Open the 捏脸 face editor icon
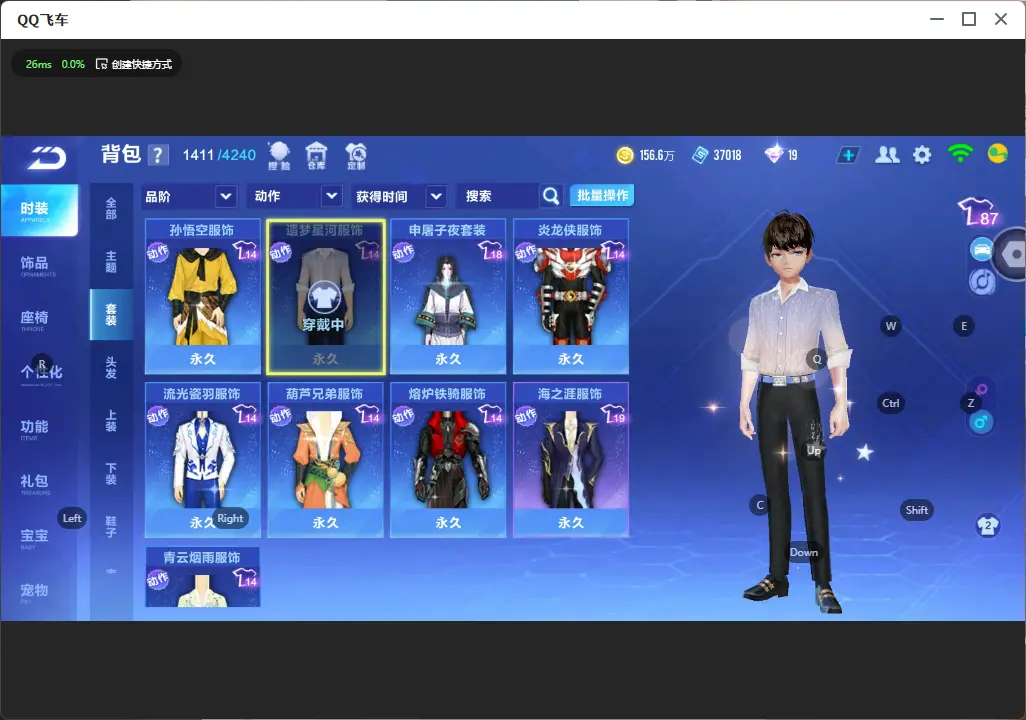The image size is (1026, 720). (279, 156)
